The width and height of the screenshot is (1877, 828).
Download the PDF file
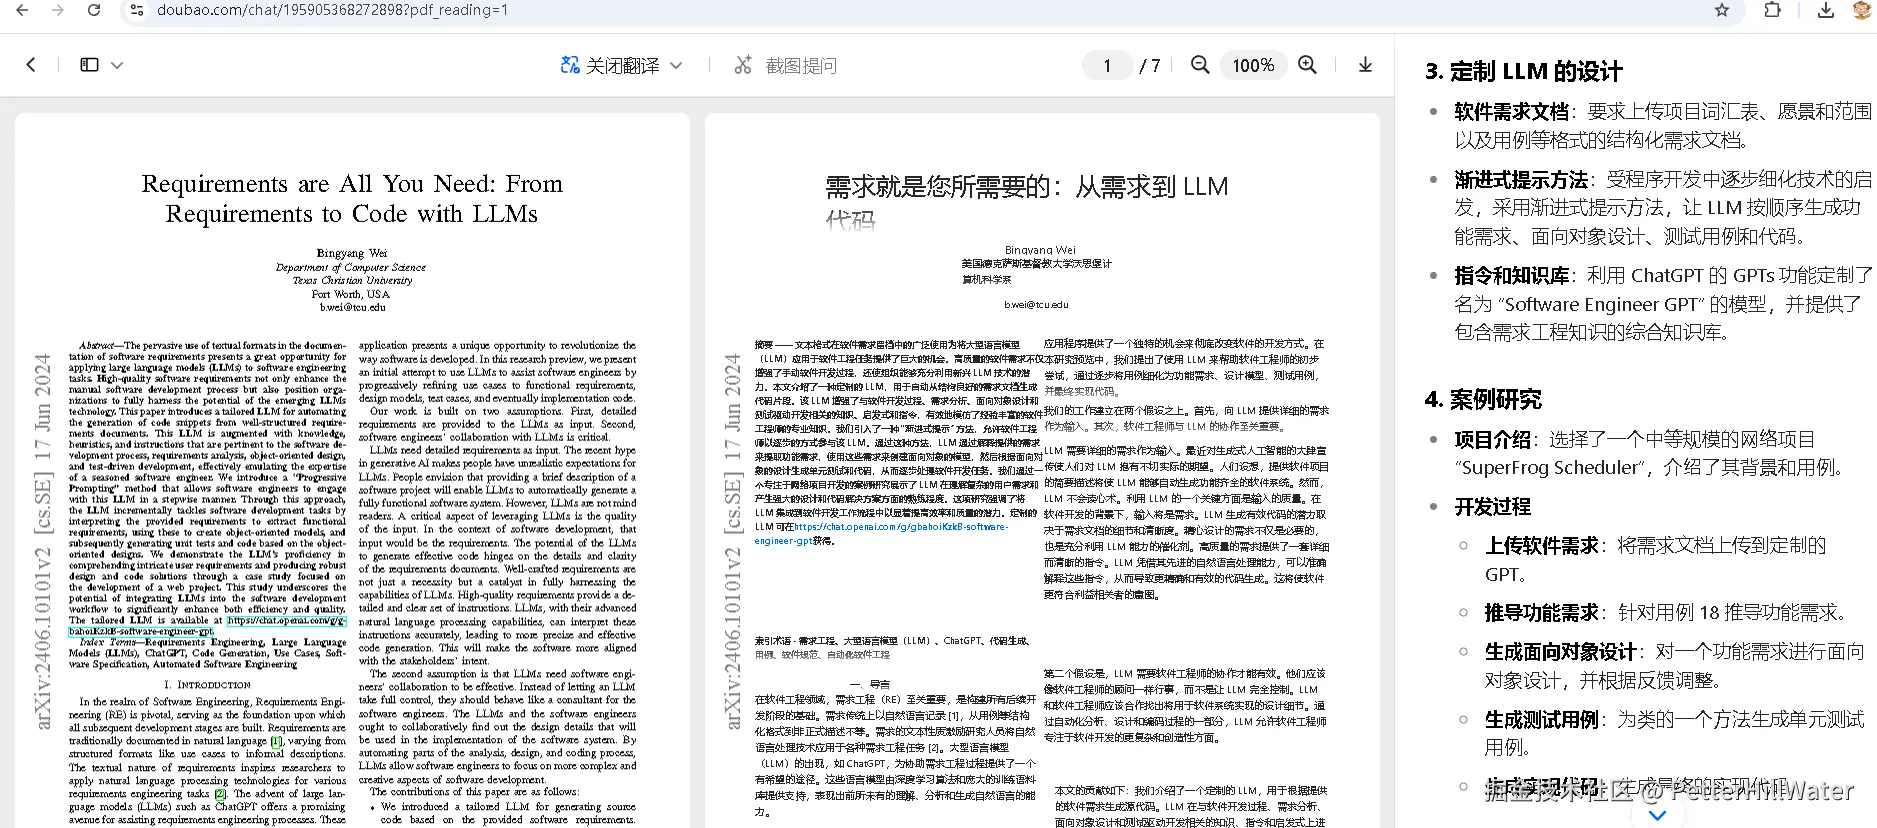1365,65
